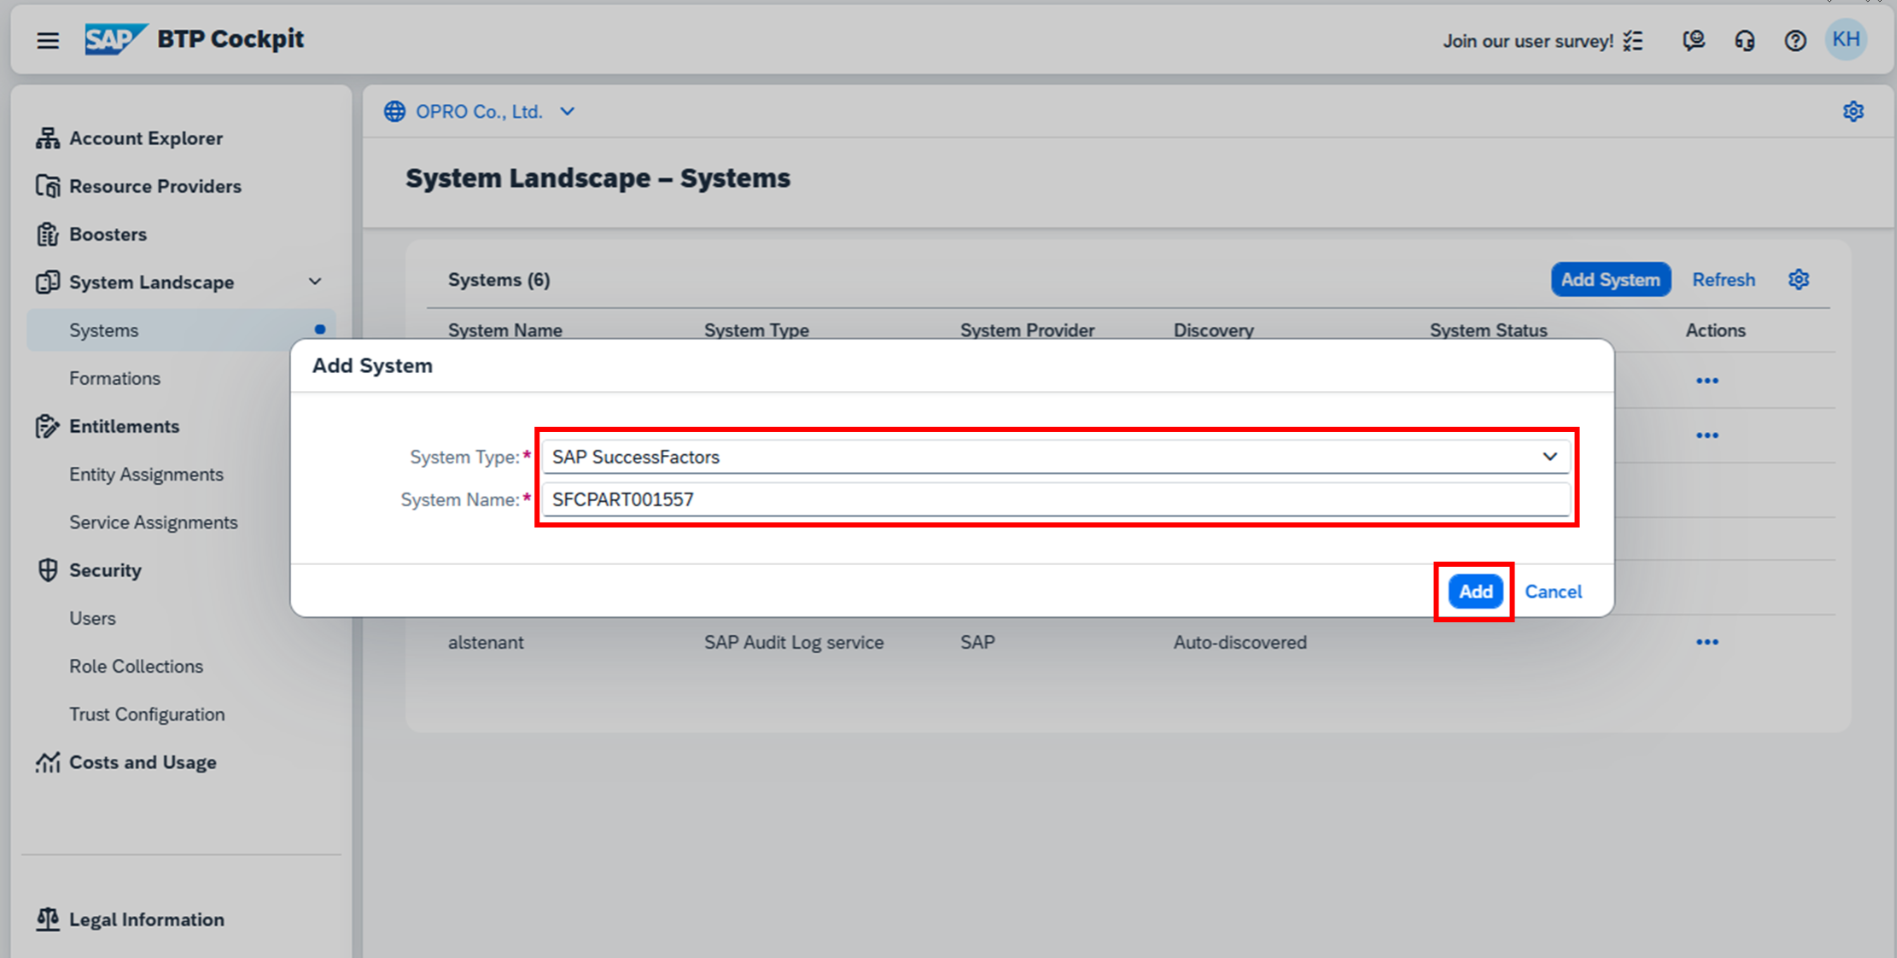Open Trust Configuration in sidebar
Screen dimensions: 1897x958
[x=147, y=714]
